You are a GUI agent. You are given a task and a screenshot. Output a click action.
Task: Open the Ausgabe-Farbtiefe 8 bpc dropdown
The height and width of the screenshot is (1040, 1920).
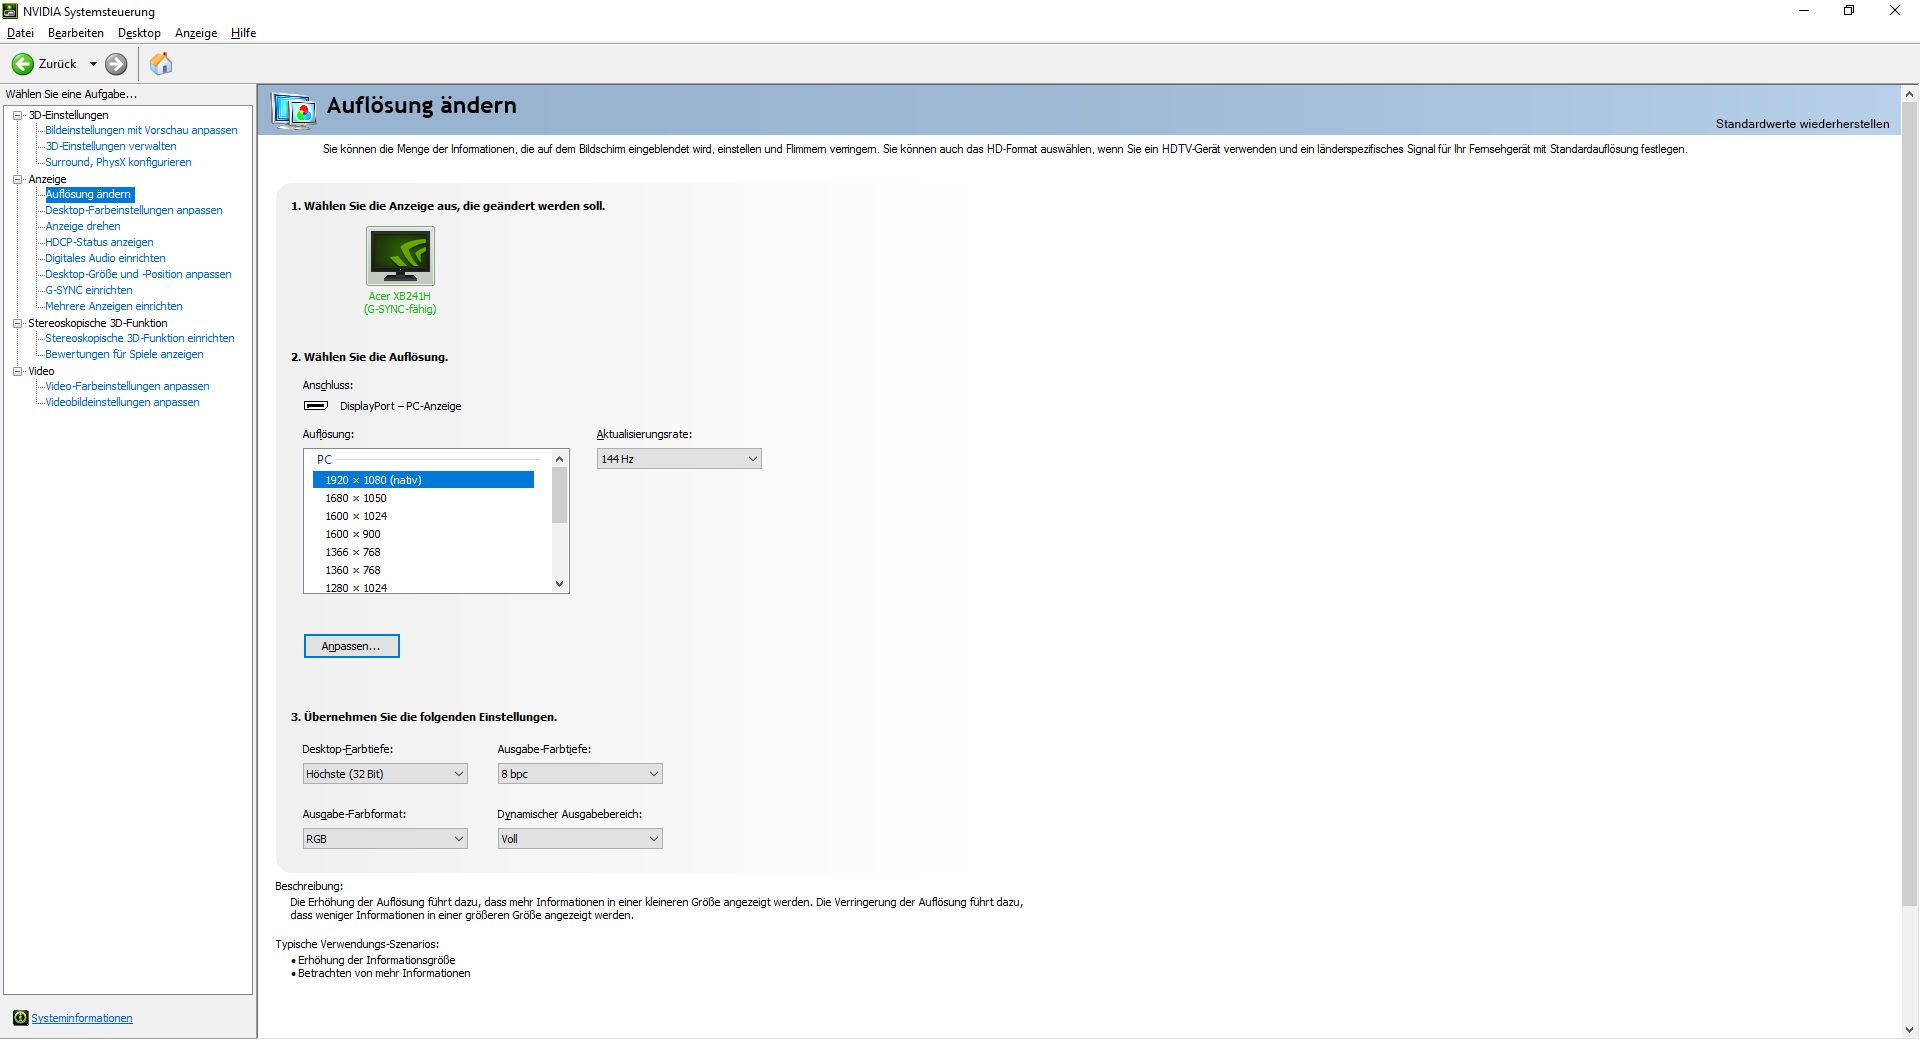580,774
